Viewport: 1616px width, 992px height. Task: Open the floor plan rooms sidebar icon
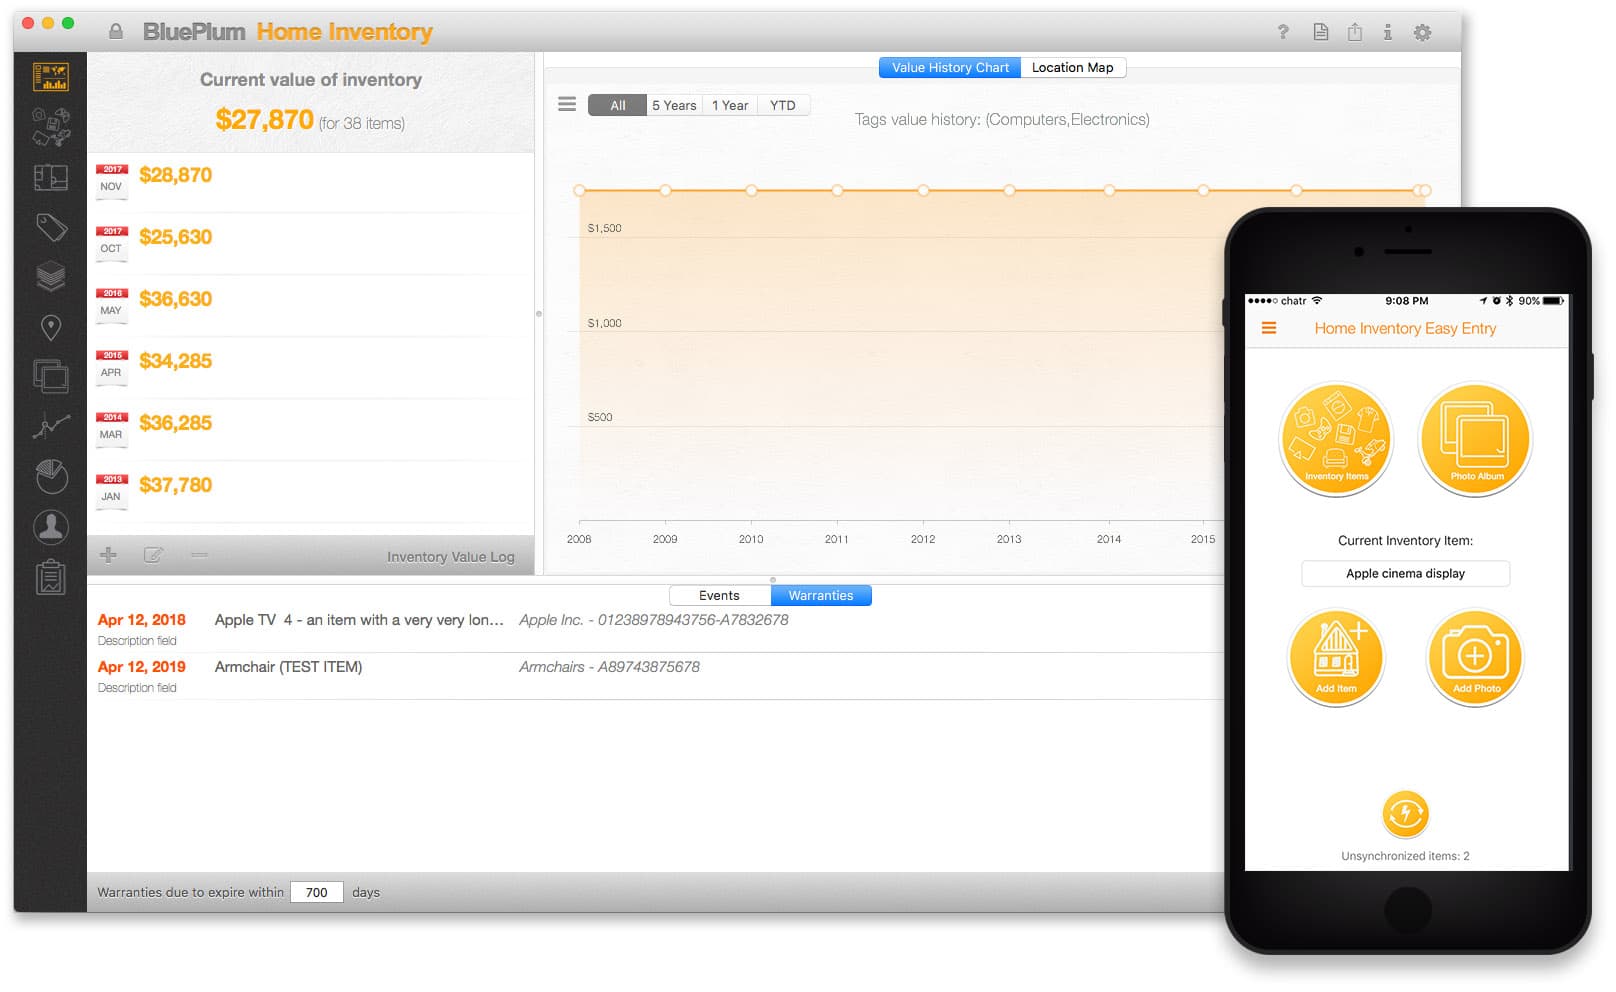coord(50,178)
